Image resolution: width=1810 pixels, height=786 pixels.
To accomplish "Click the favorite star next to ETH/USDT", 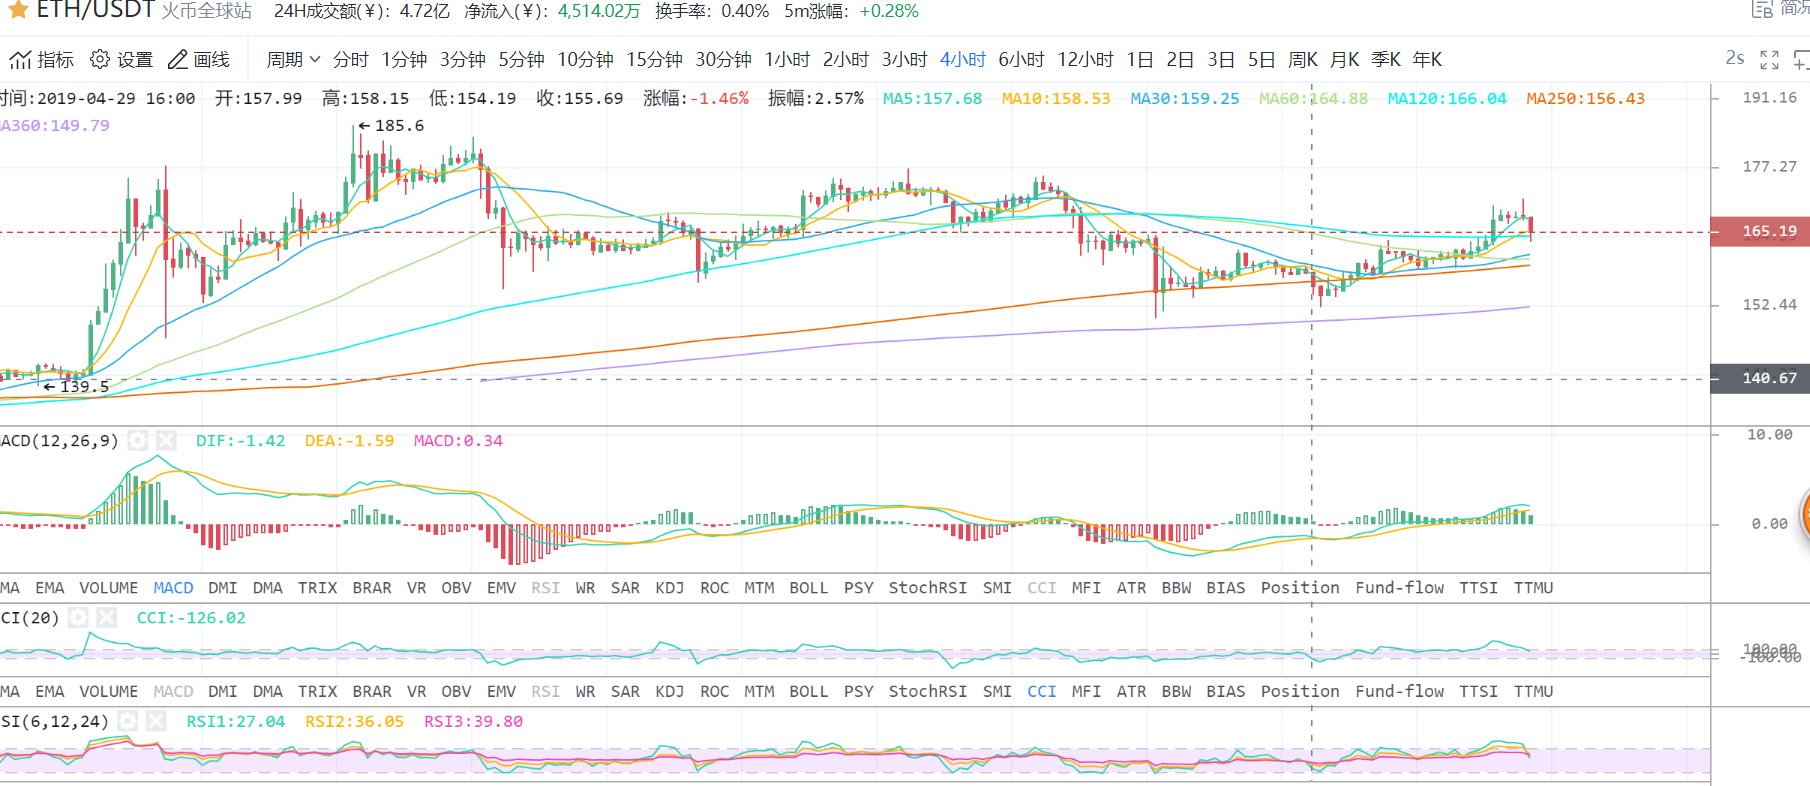I will click(x=18, y=10).
